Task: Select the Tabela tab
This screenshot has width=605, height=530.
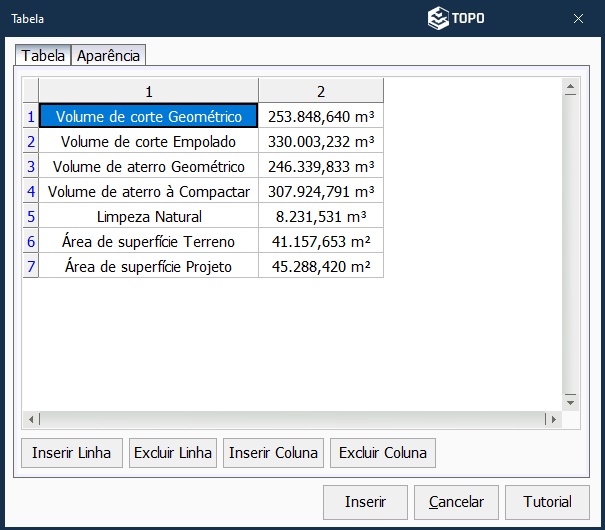Action: coord(43,56)
